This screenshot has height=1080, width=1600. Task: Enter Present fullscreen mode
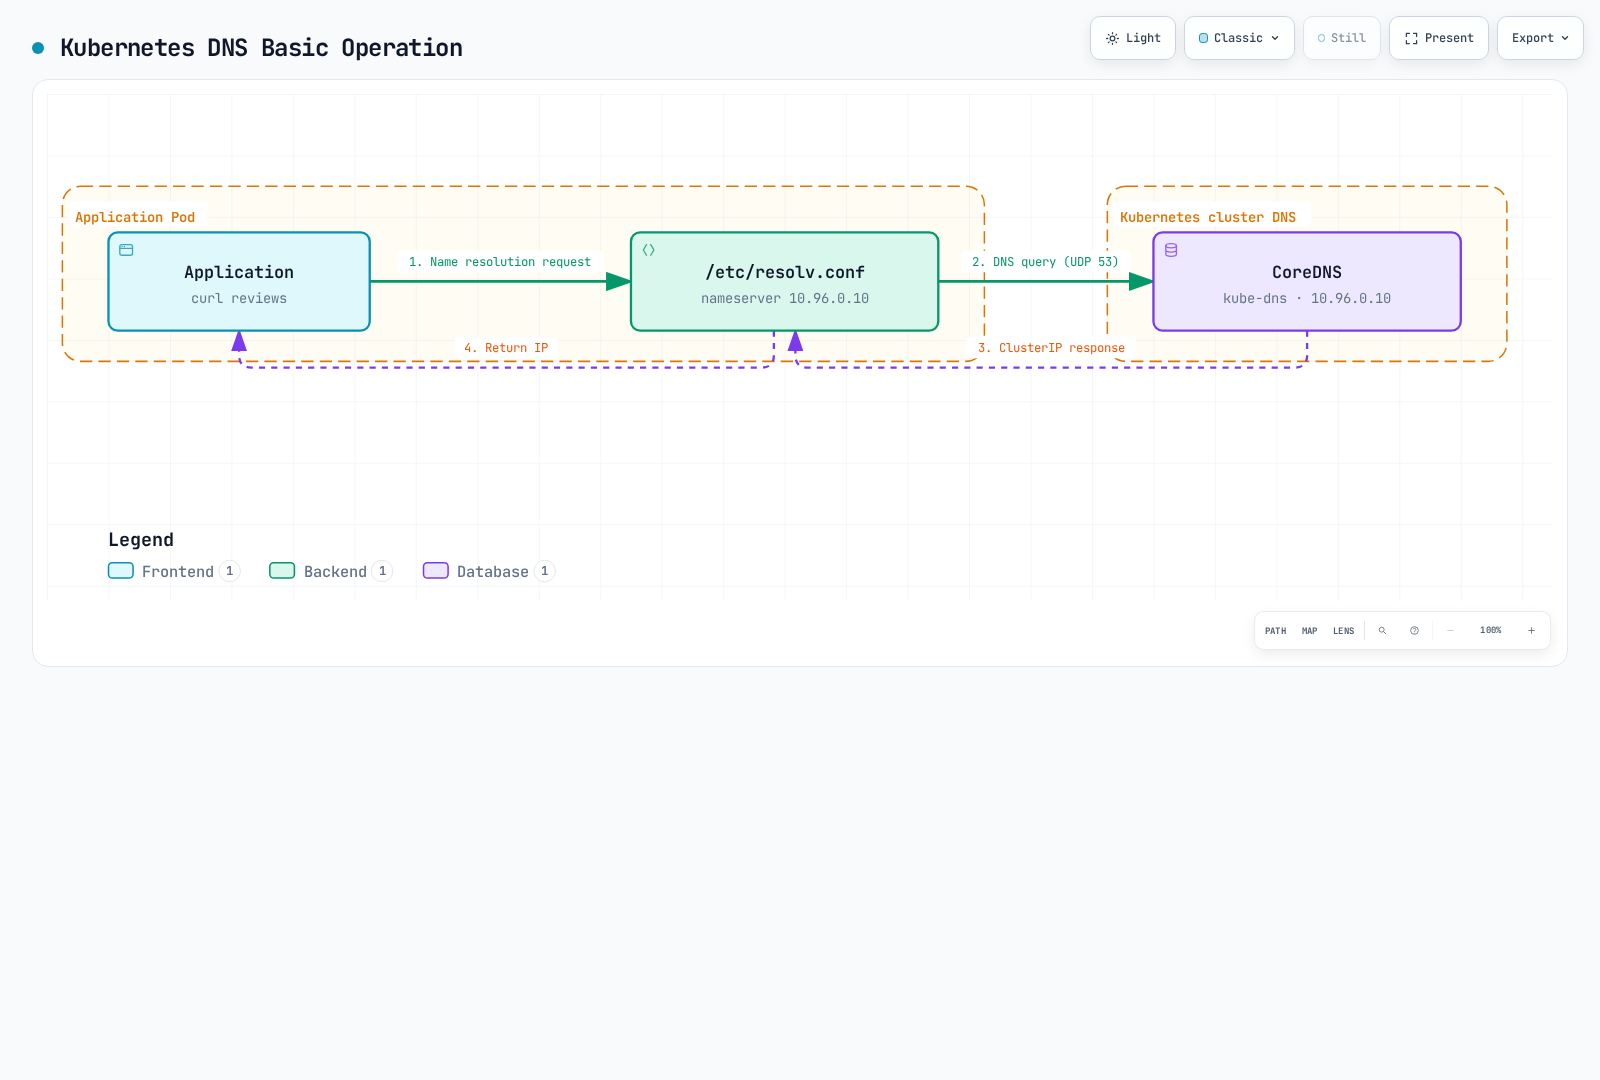point(1439,38)
